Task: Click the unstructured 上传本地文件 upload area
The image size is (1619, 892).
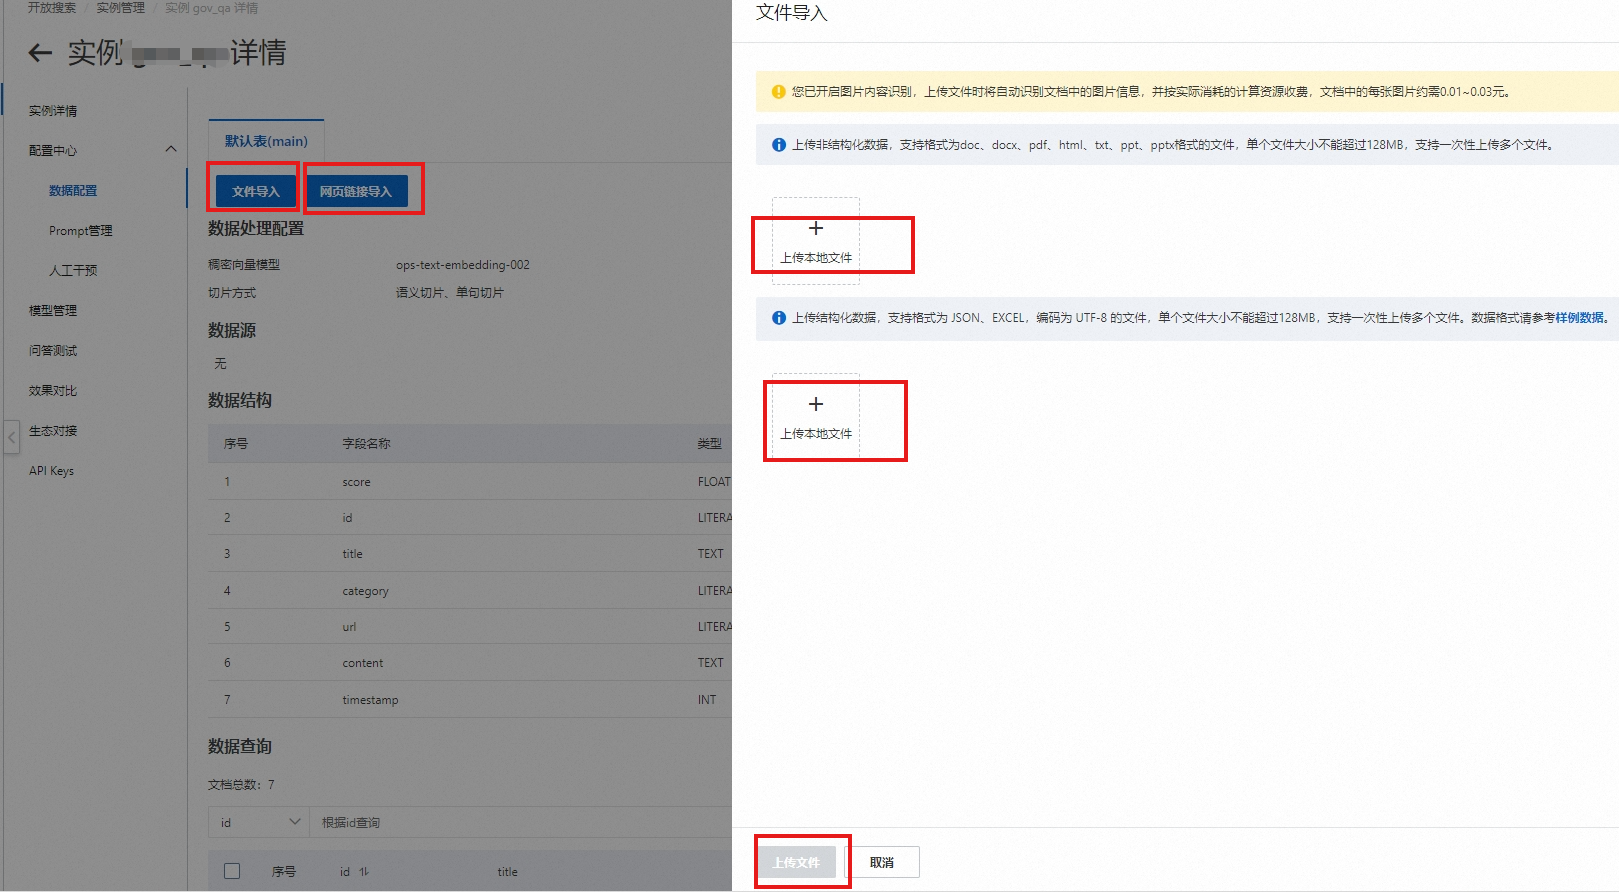Action: coord(816,241)
